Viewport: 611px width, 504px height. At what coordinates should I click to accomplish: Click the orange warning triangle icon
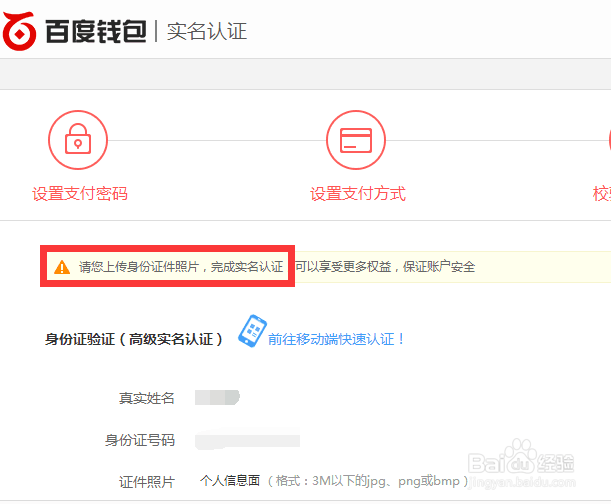click(x=62, y=267)
